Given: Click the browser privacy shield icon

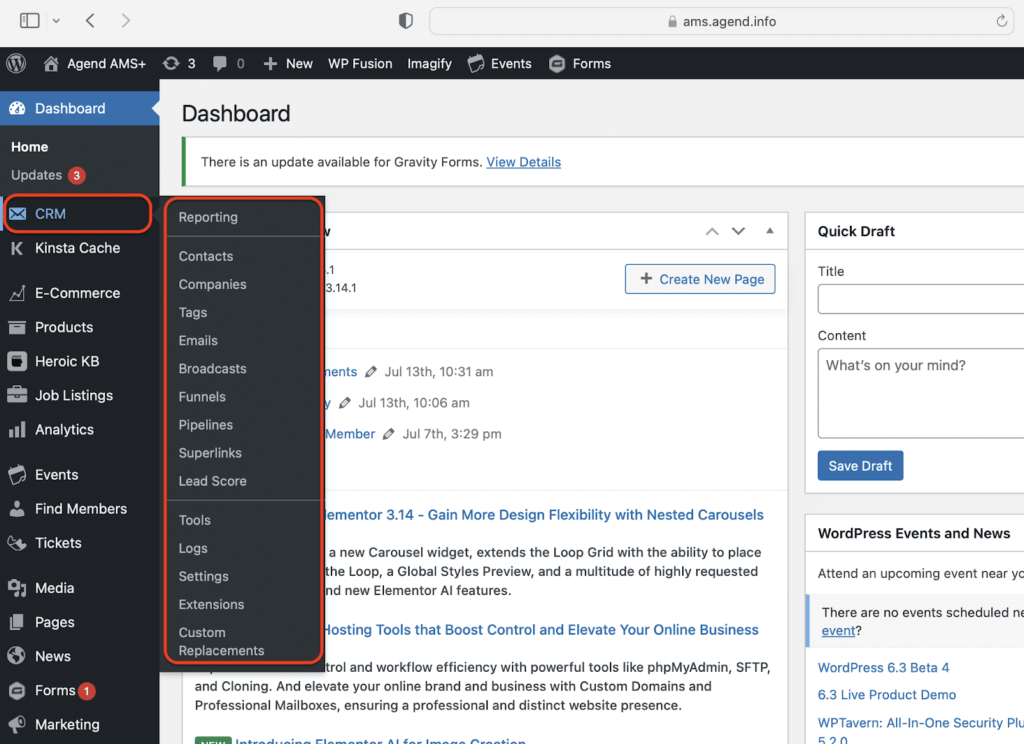Looking at the screenshot, I should (x=406, y=21).
